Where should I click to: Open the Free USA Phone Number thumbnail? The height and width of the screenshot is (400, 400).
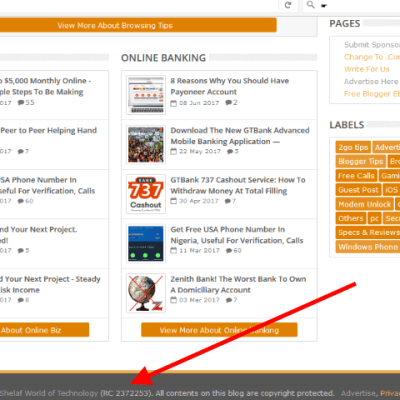[x=146, y=244]
